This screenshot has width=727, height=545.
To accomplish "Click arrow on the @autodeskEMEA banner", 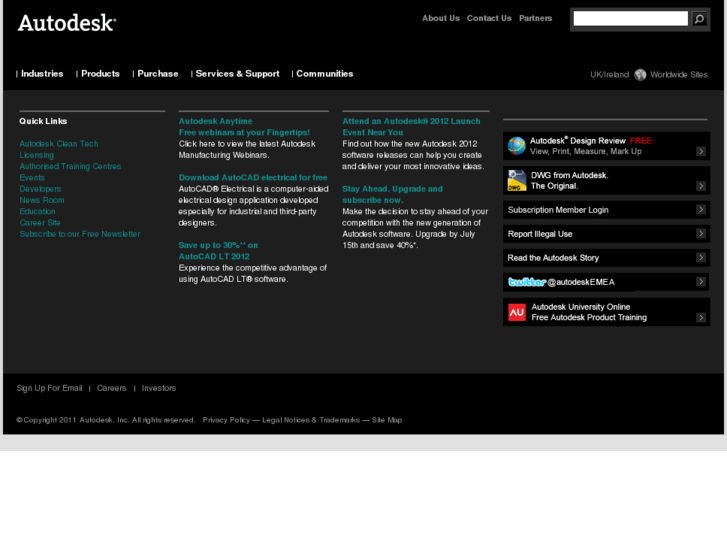I will [701, 282].
